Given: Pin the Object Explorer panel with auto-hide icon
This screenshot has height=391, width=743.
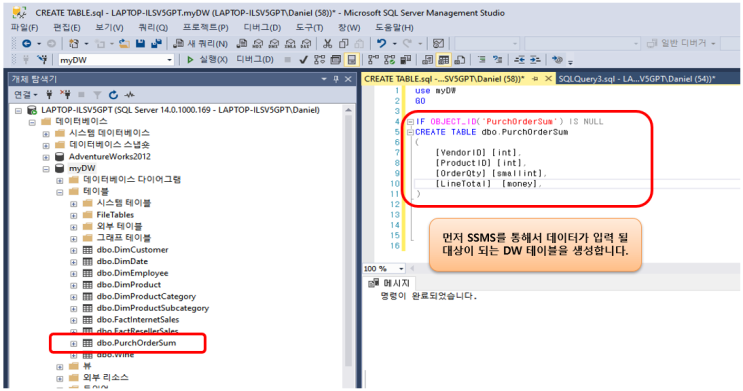Looking at the screenshot, I should coord(336,79).
